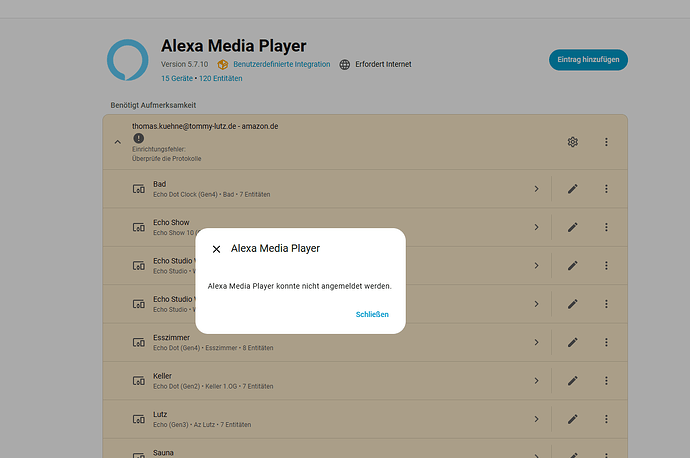Close the dialog with the X icon

point(216,249)
